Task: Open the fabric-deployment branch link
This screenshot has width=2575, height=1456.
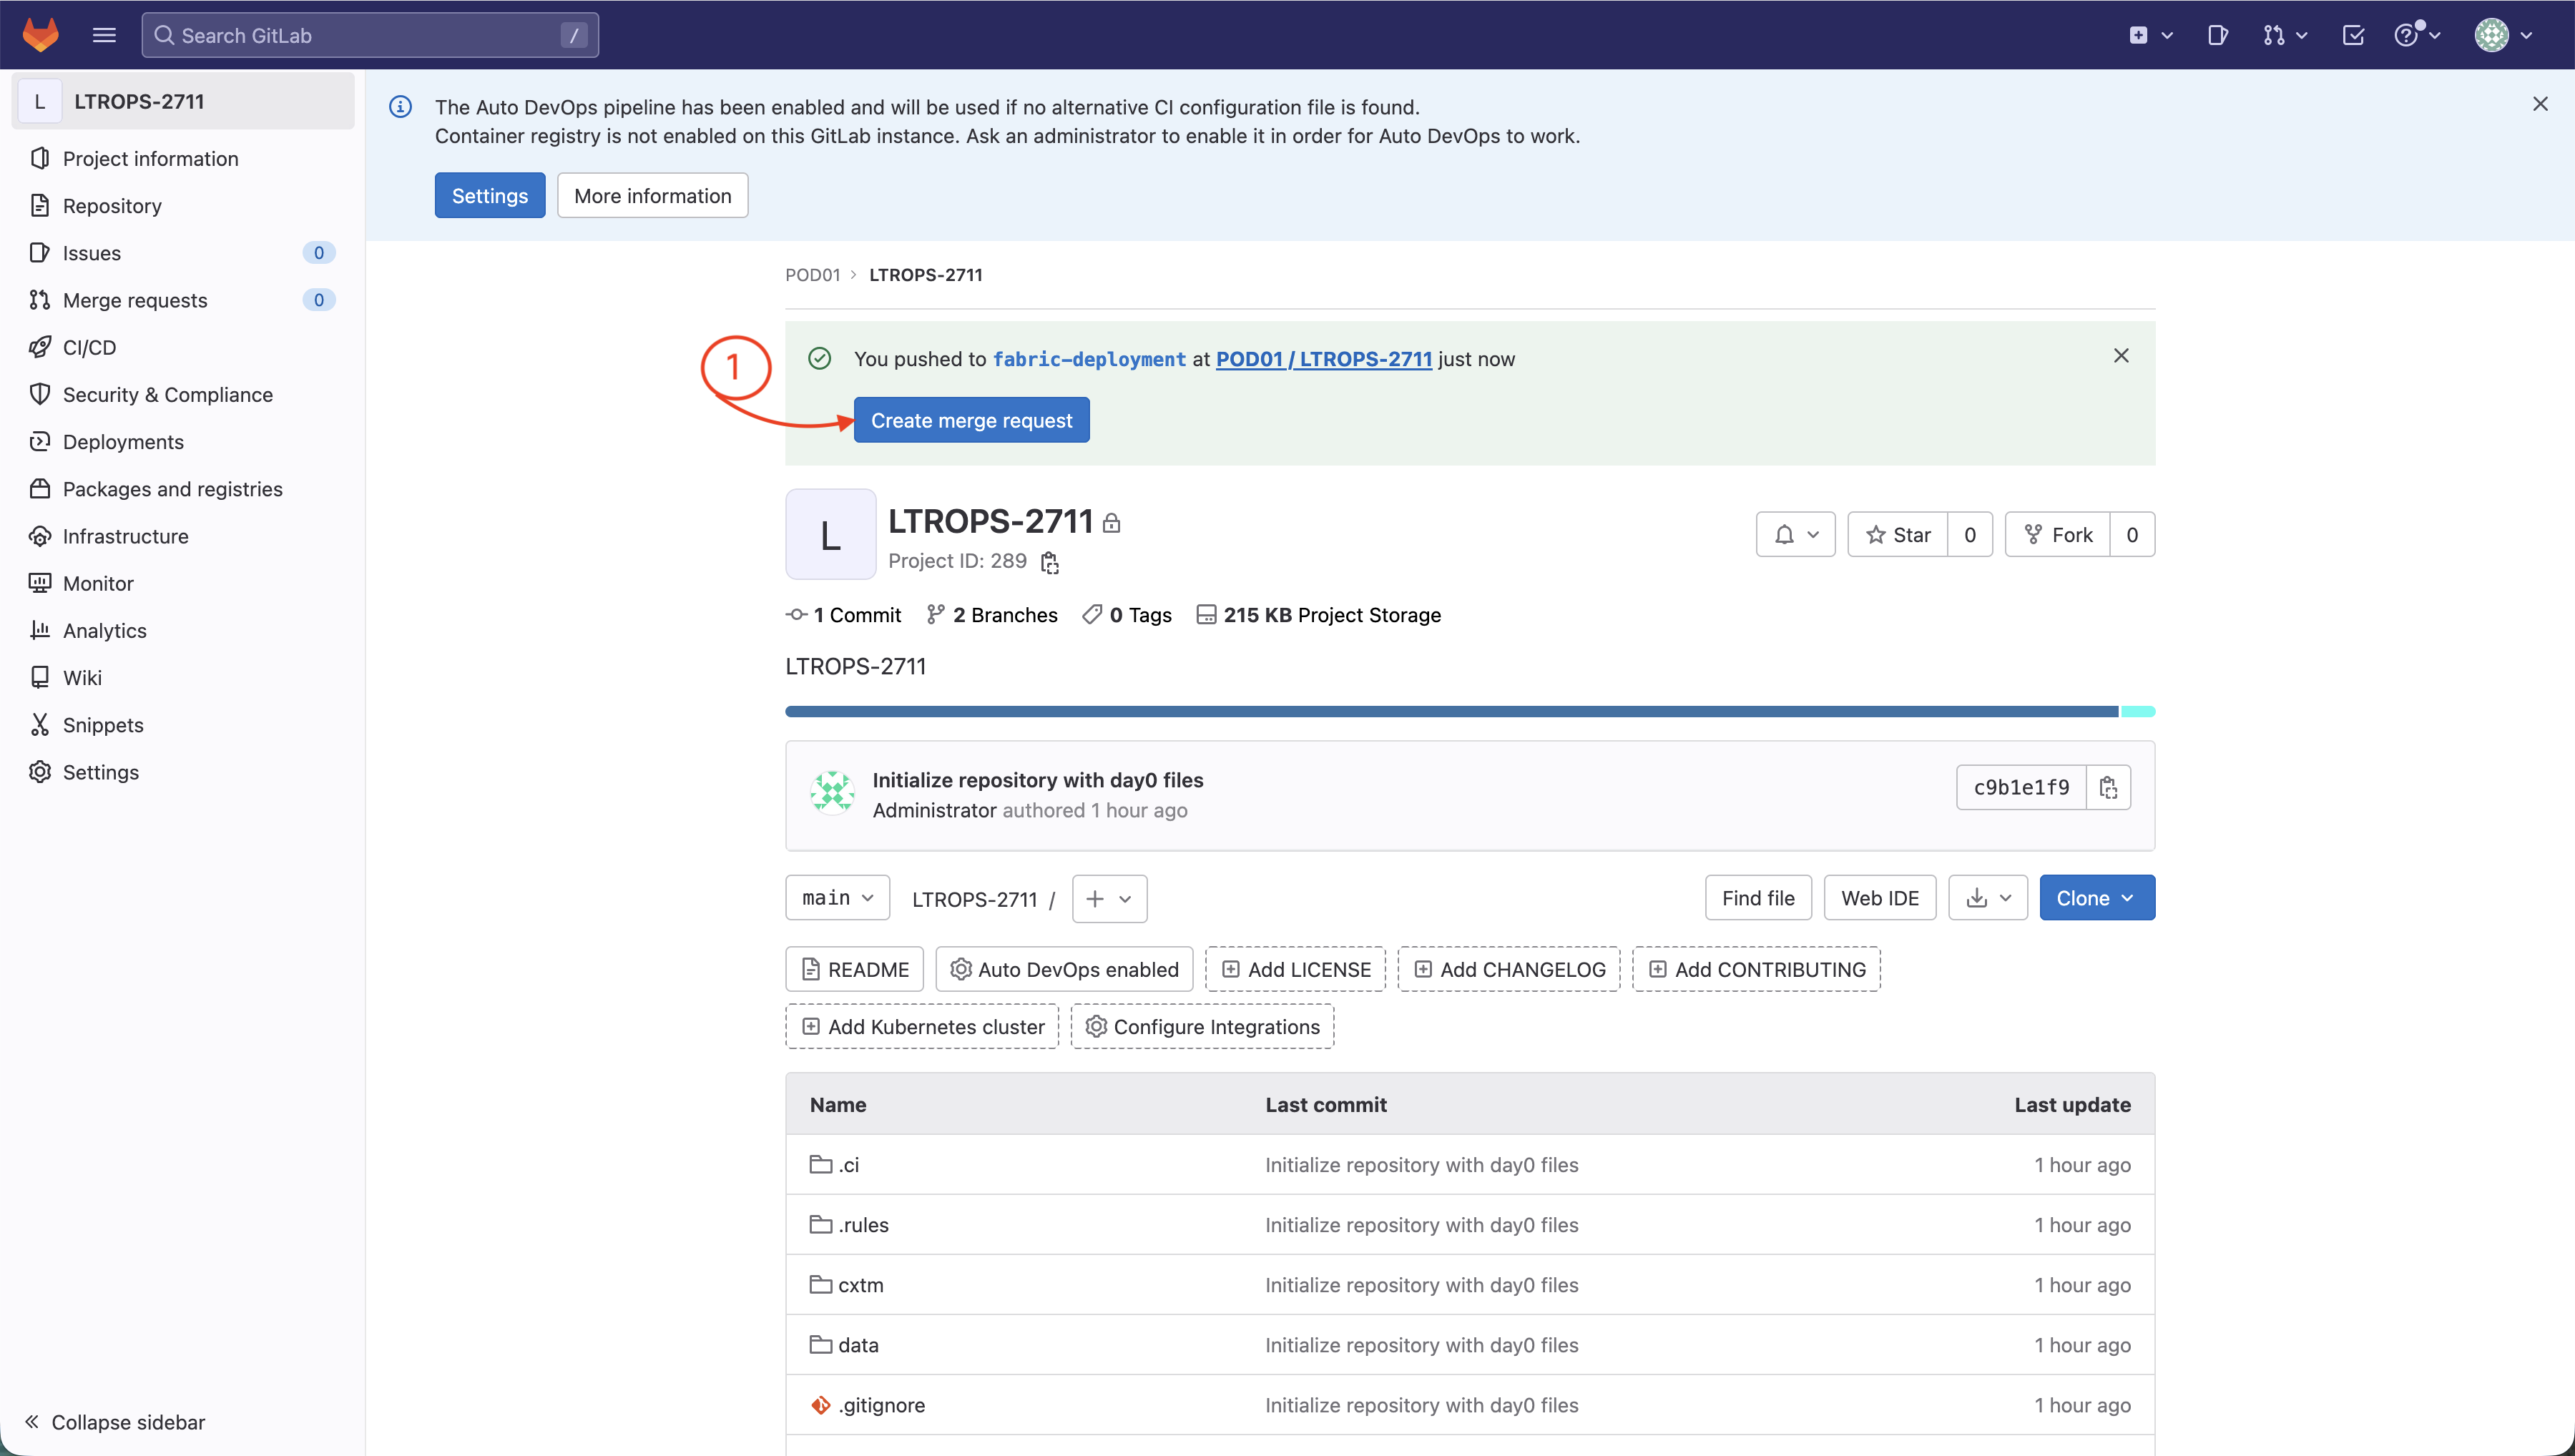Action: (1088, 359)
